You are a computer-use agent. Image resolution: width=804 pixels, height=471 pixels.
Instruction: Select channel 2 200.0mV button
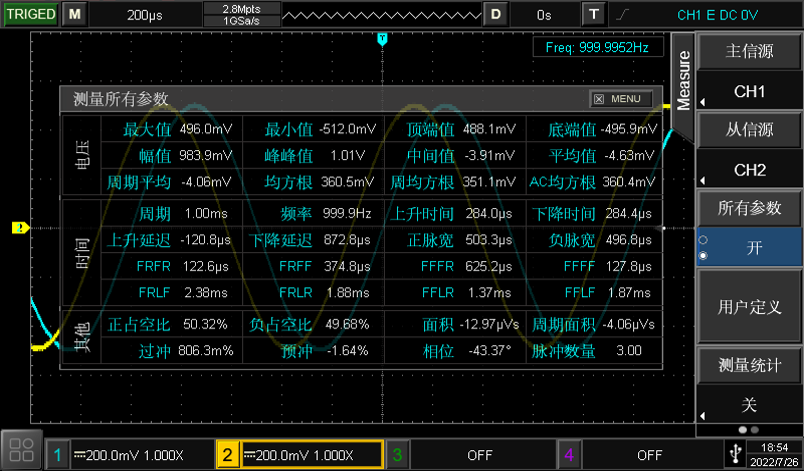(x=298, y=454)
